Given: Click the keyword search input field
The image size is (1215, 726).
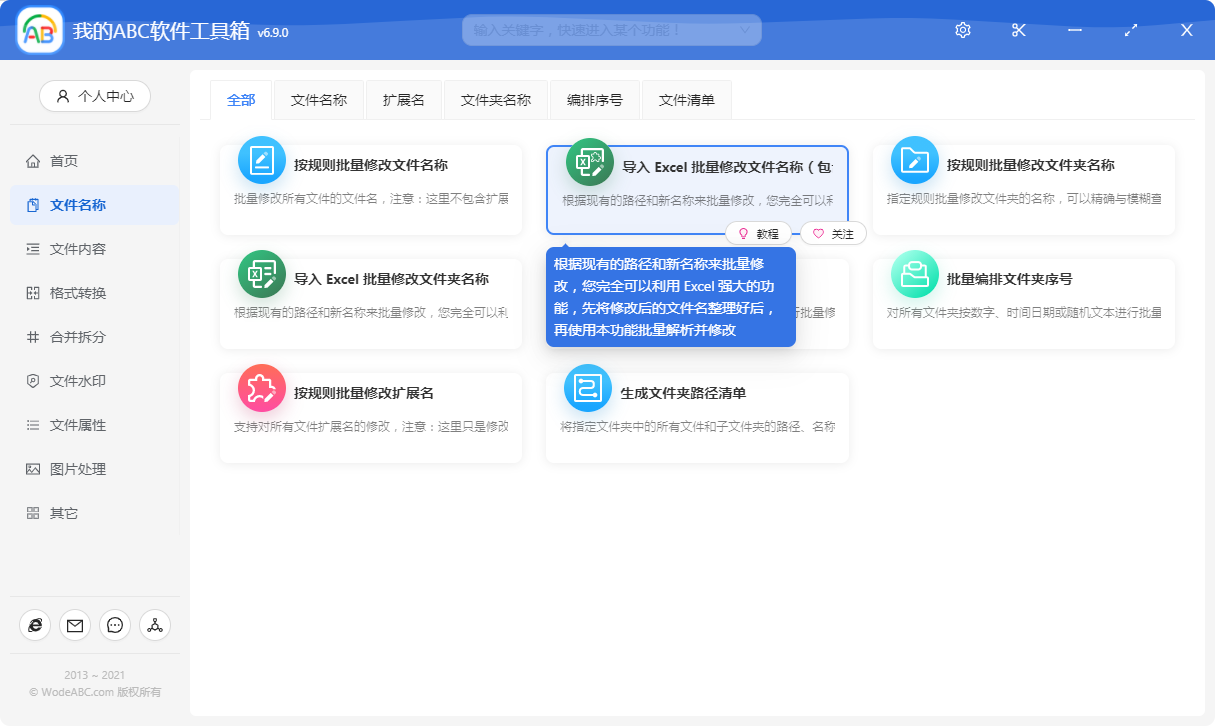Looking at the screenshot, I should [600, 30].
